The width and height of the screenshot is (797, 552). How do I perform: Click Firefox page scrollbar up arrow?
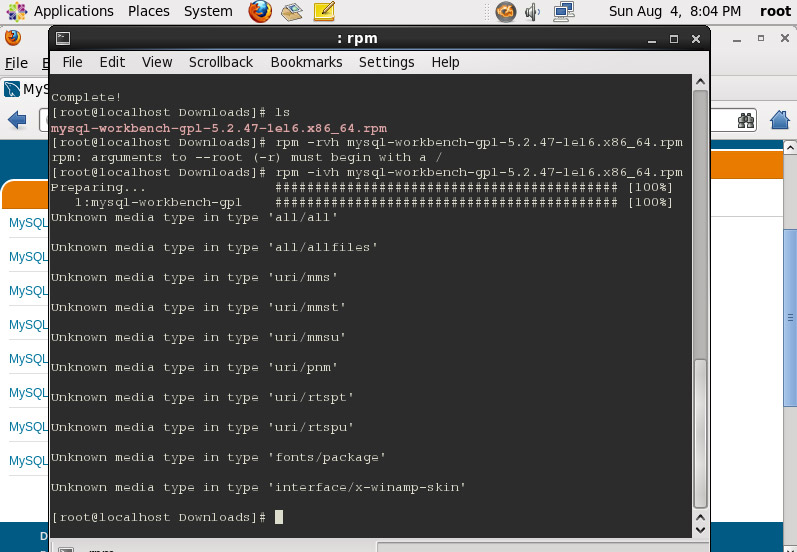click(790, 147)
